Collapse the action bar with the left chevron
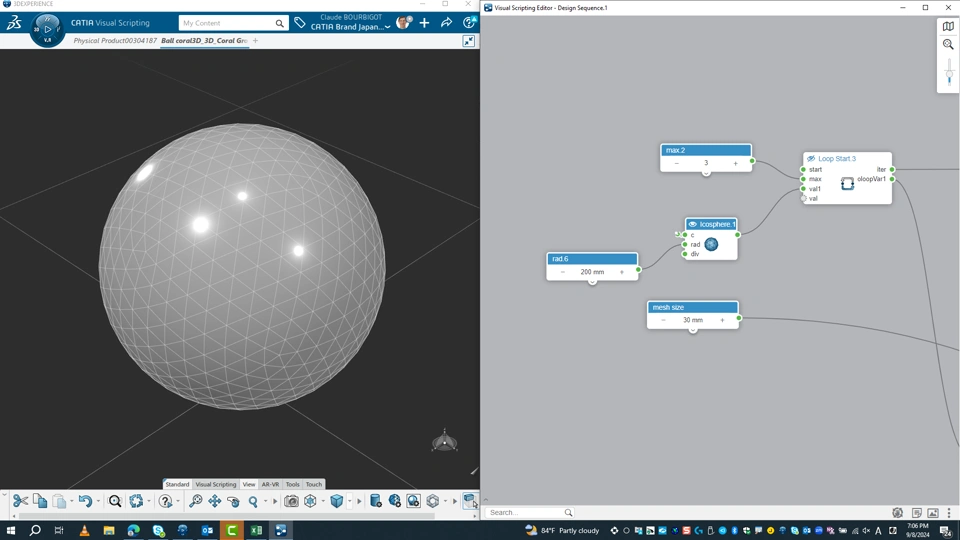The width and height of the screenshot is (960, 540). [x=4, y=494]
